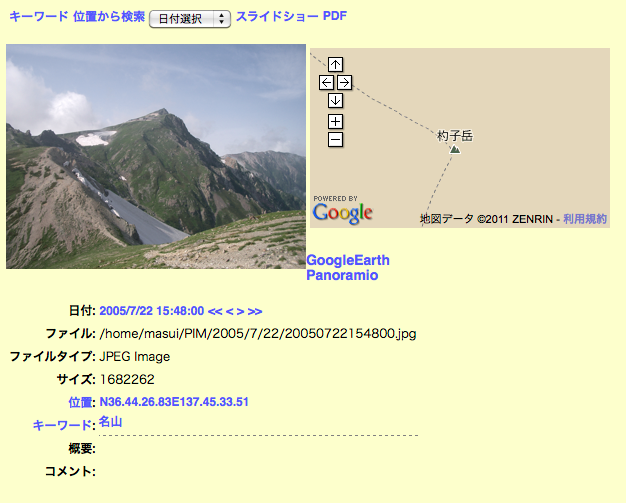Pan the map left with the arrow
The height and width of the screenshot is (503, 626).
[x=327, y=83]
